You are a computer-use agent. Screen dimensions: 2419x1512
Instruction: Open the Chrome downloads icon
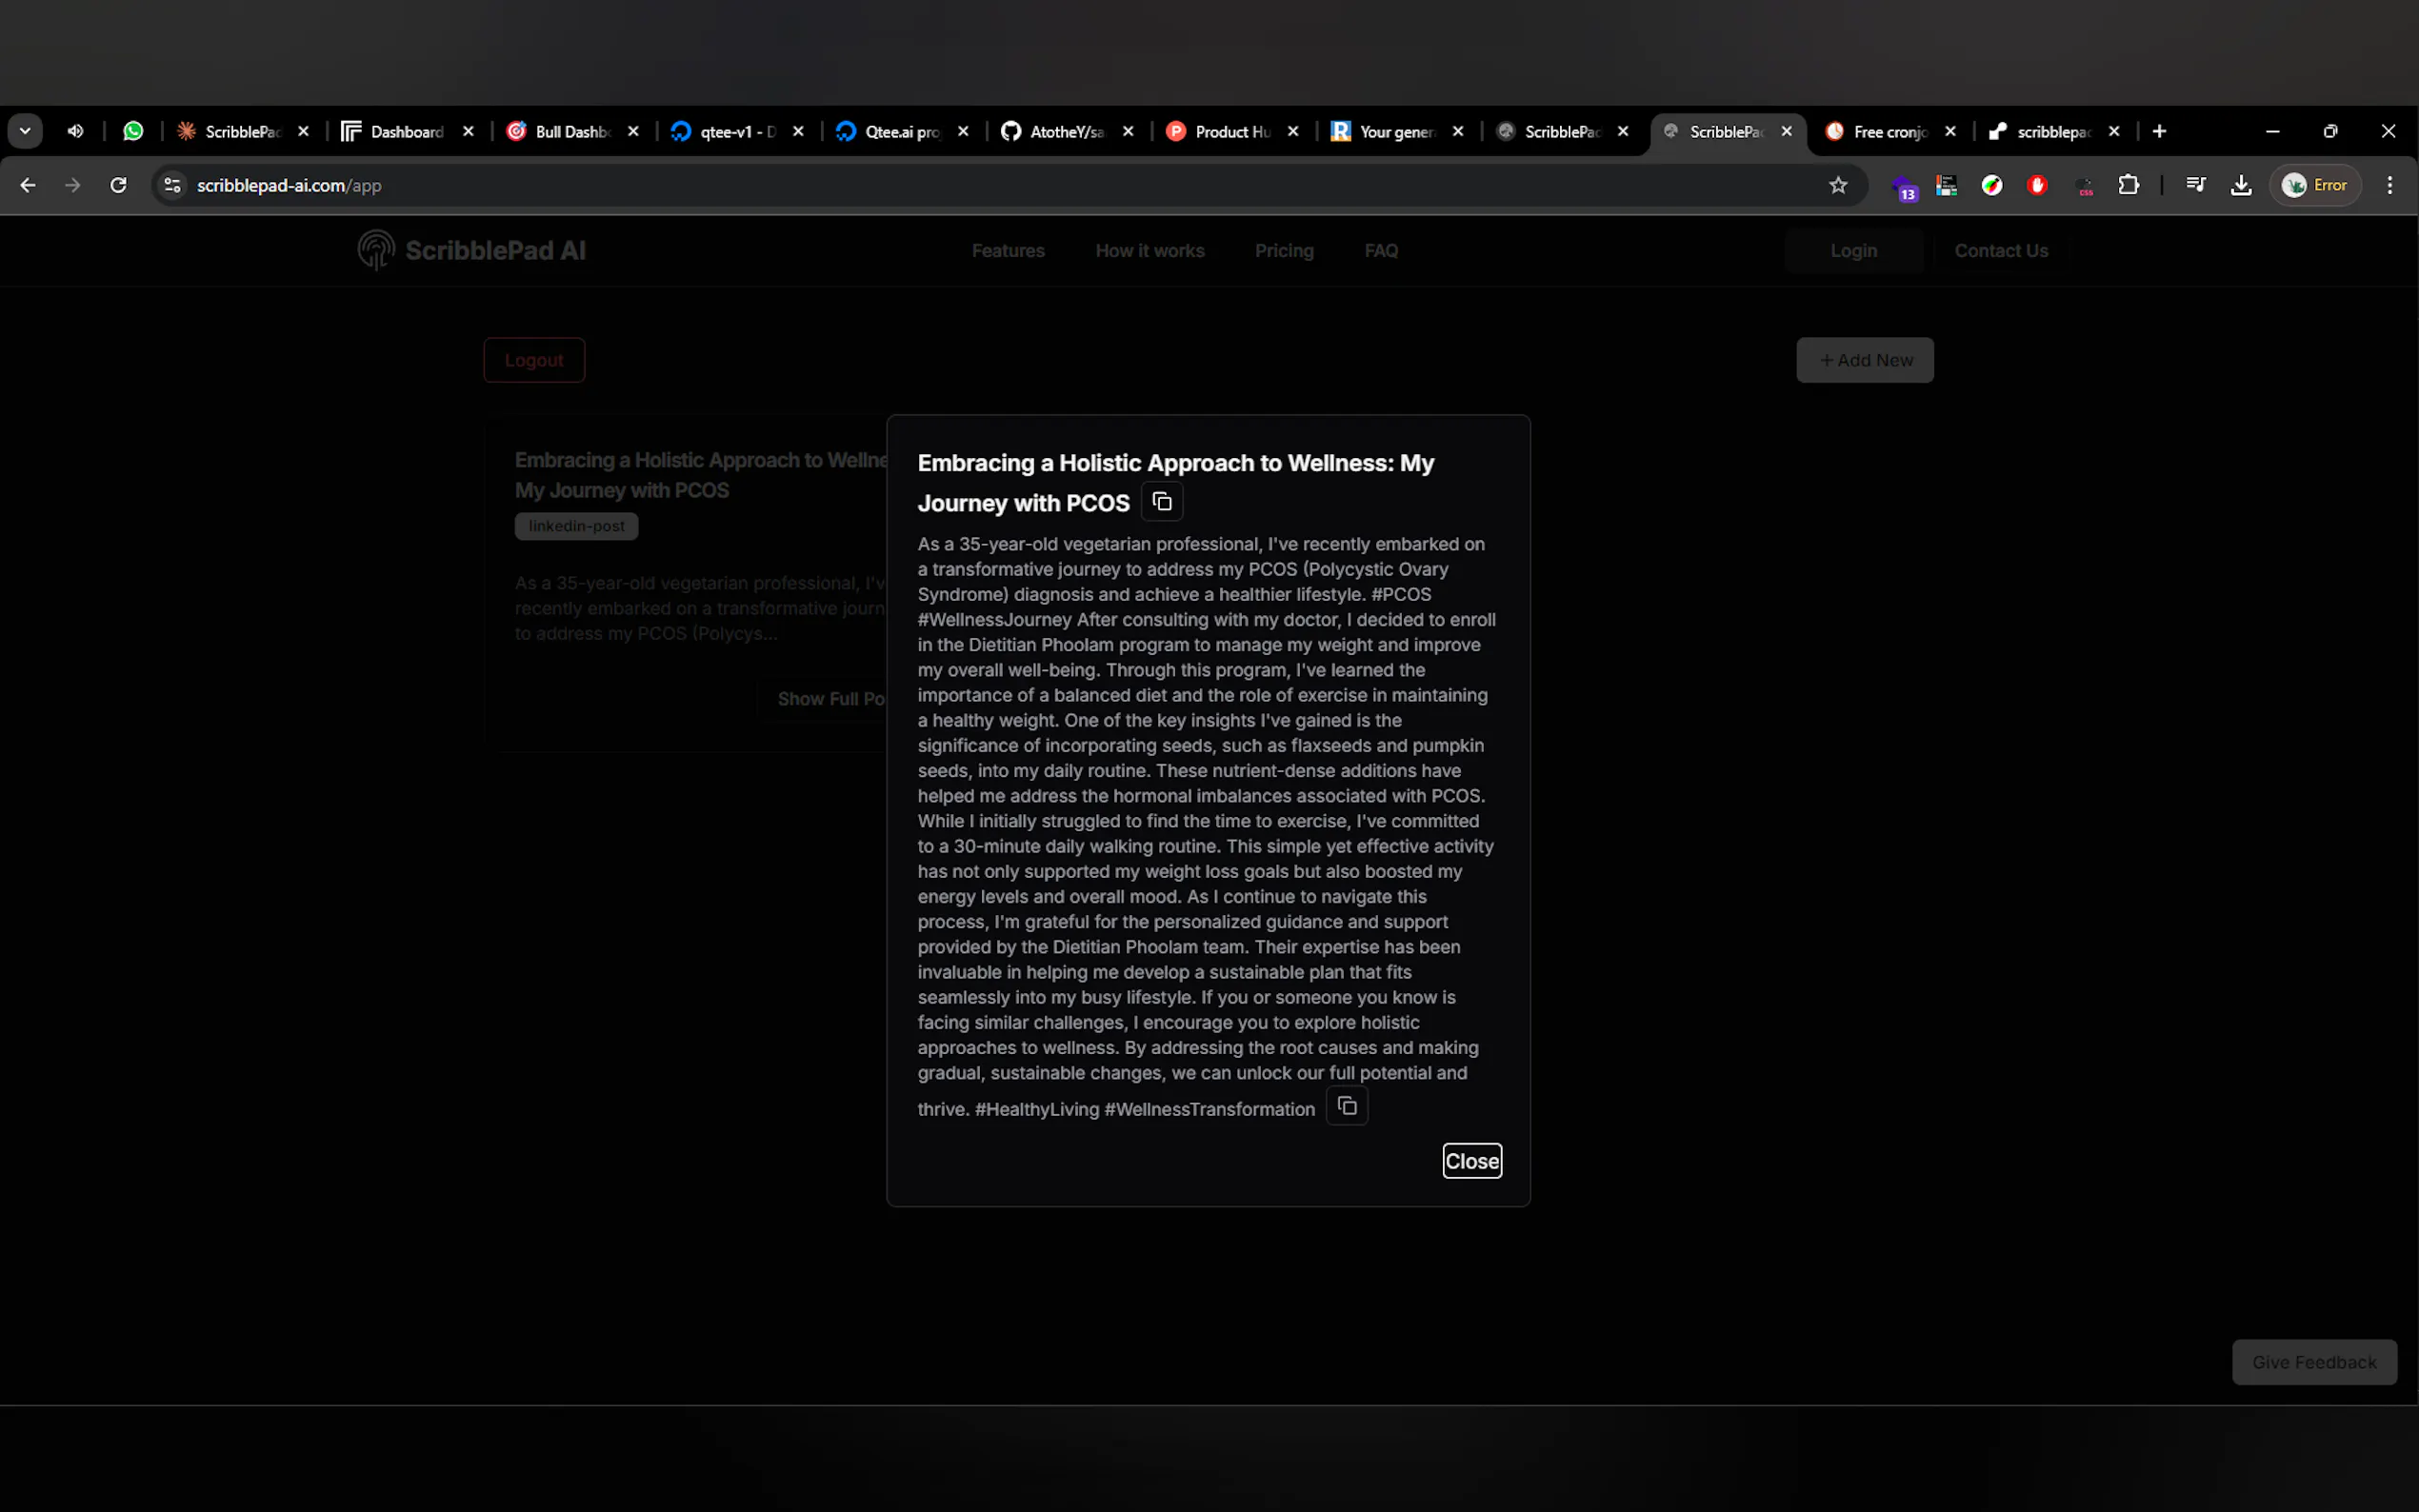pos(2241,185)
